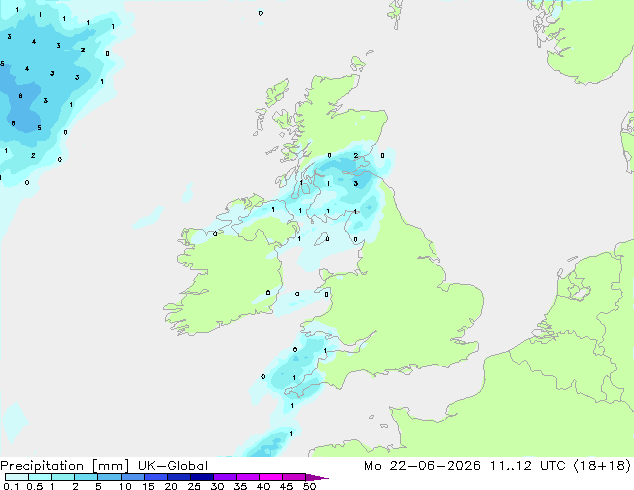Click the above-50 arrow end of legend
The height and width of the screenshot is (490, 634).
(x=317, y=477)
